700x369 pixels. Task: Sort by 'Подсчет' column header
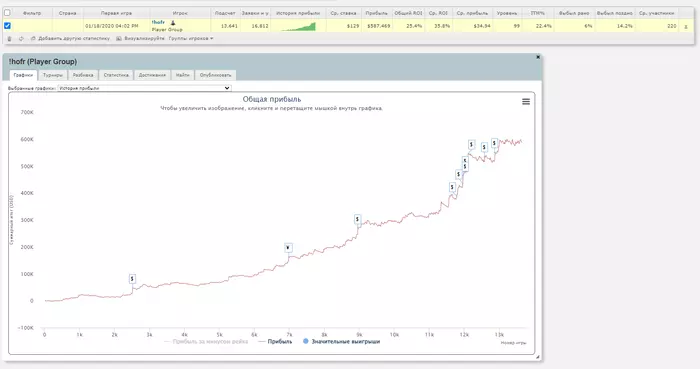(225, 13)
